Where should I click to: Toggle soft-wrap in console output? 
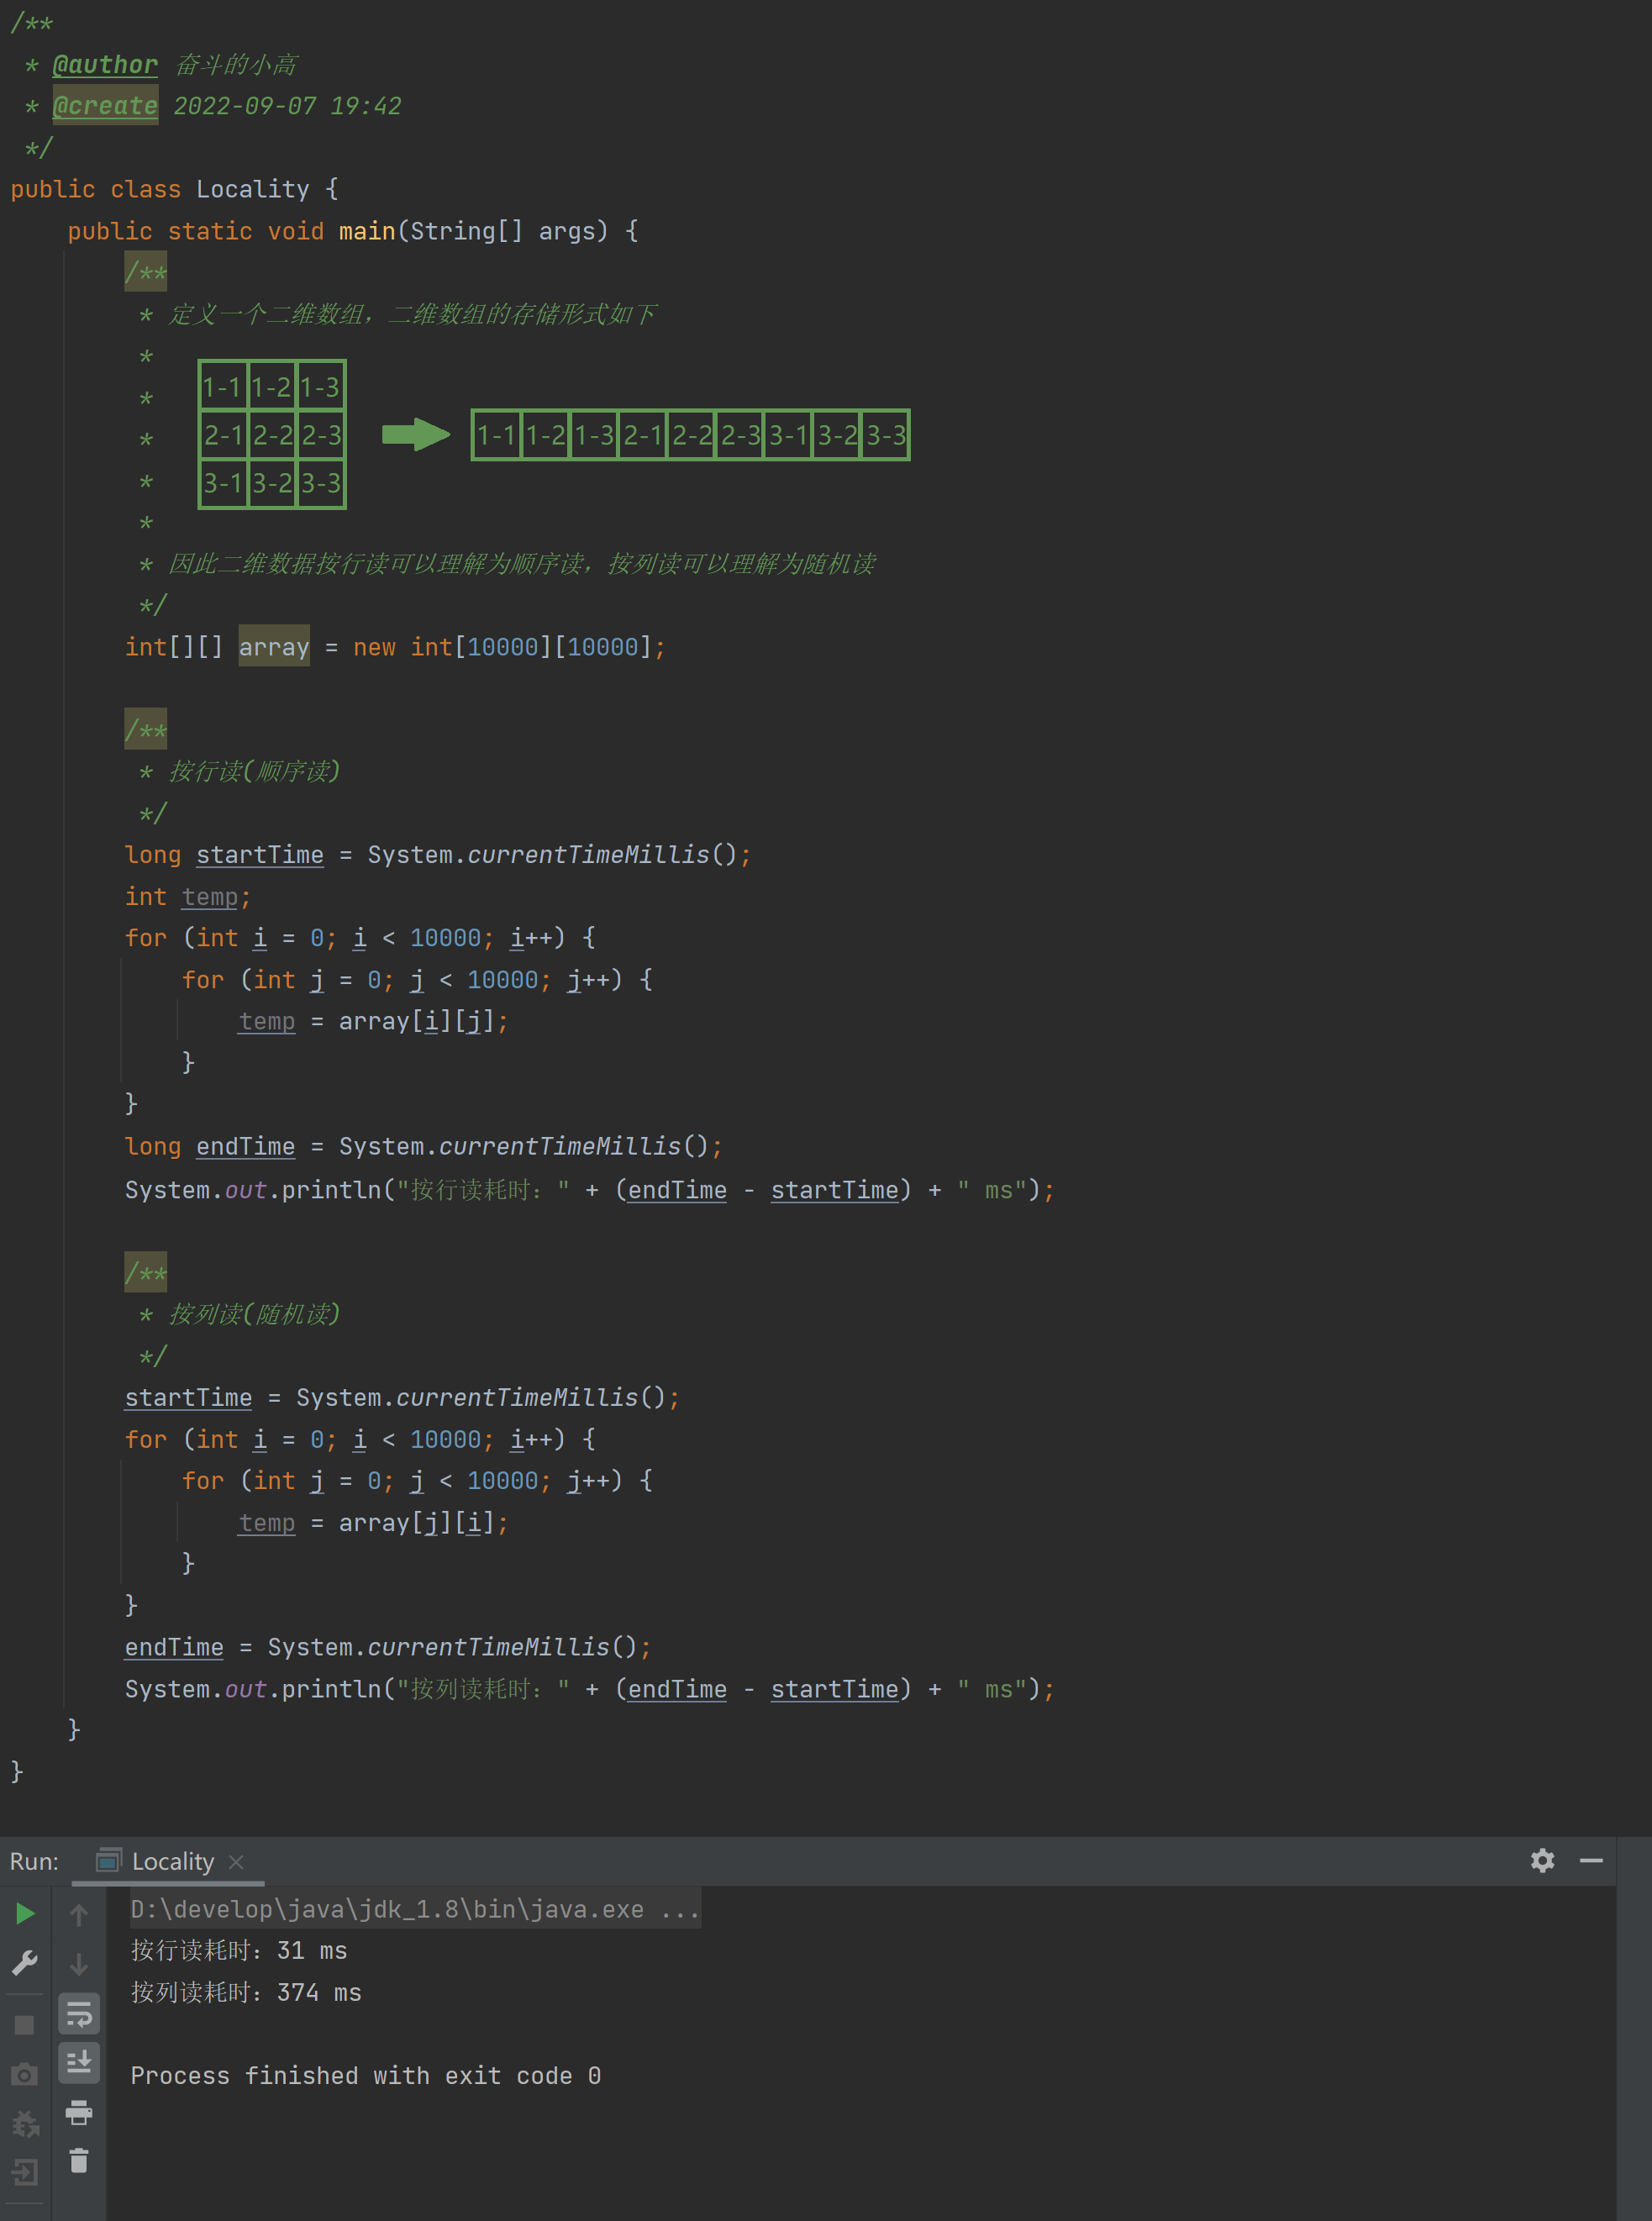click(79, 2014)
